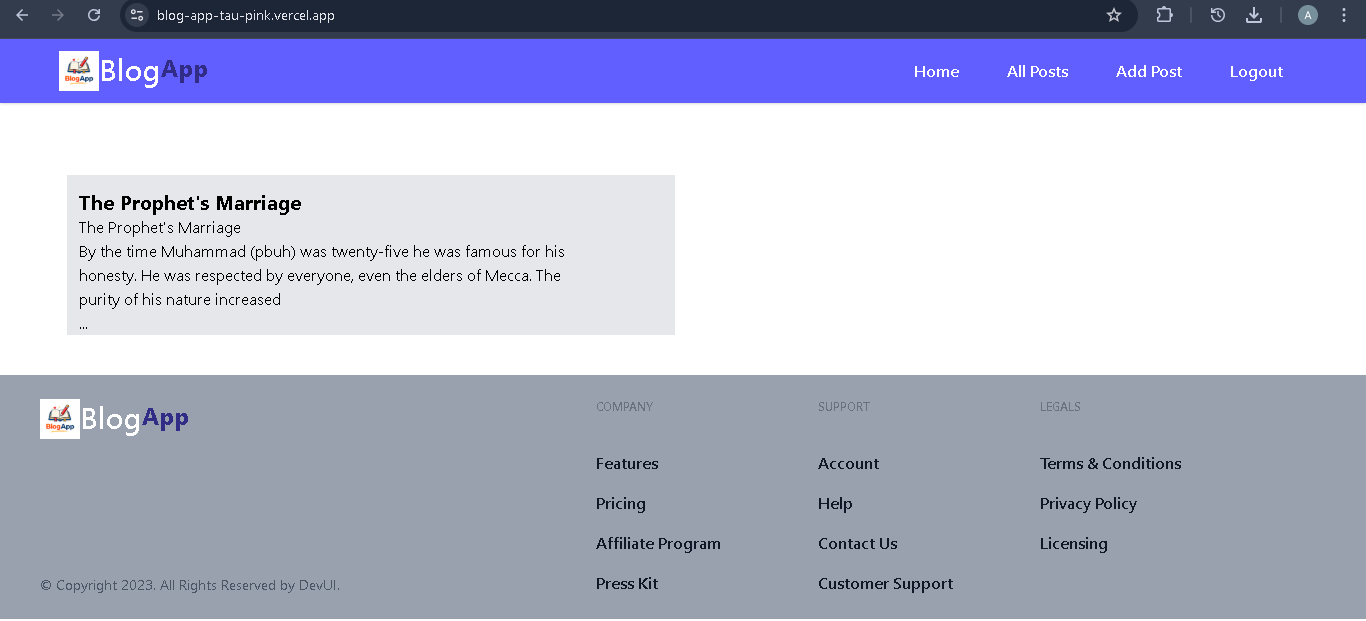The height and width of the screenshot is (621, 1366).
Task: Open Terms & Conditions footer link
Action: point(1110,464)
